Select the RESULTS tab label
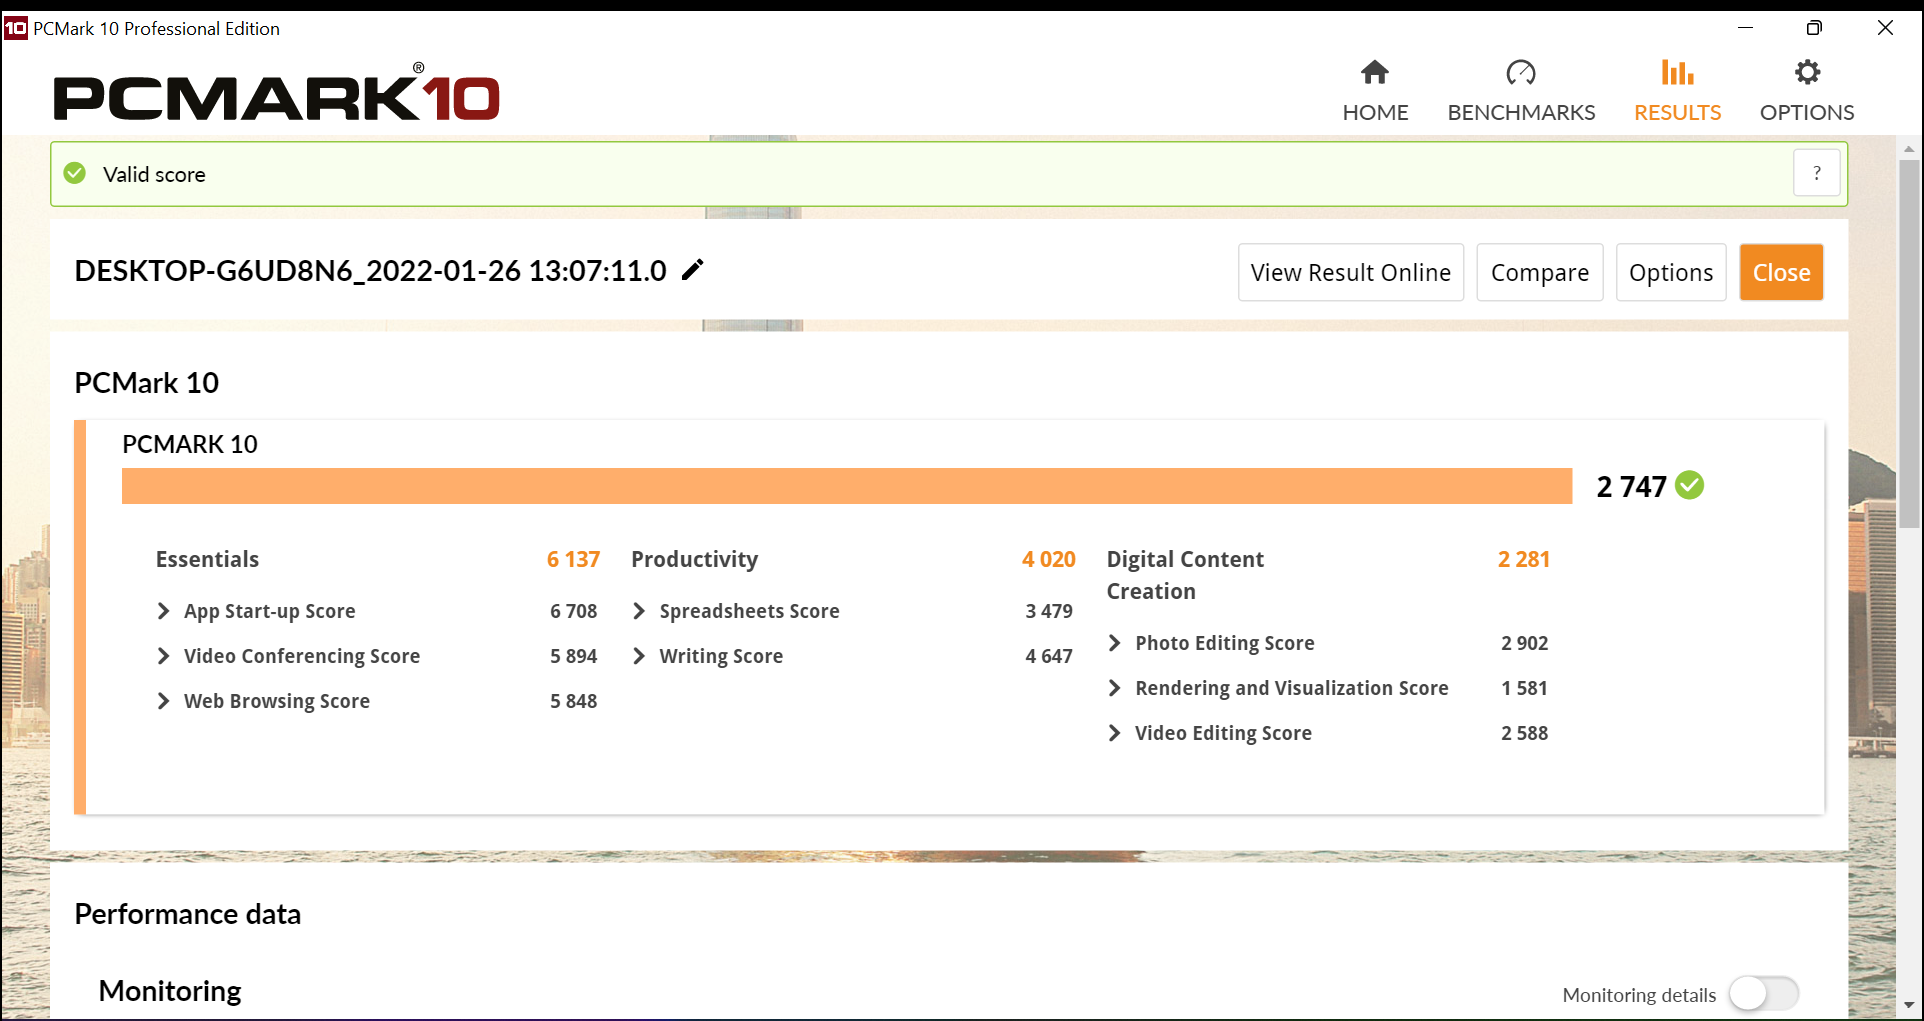This screenshot has height=1021, width=1924. click(1677, 112)
